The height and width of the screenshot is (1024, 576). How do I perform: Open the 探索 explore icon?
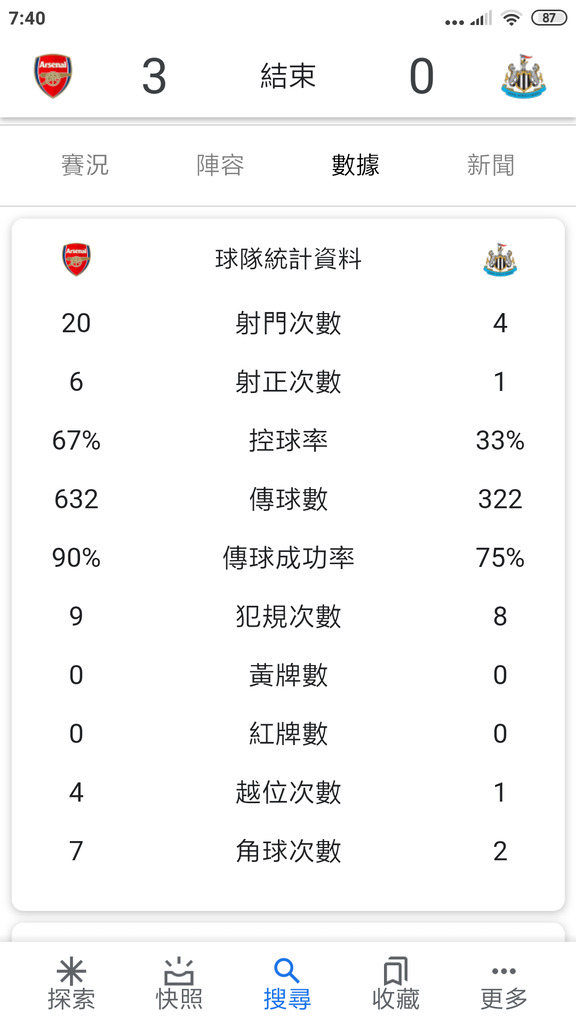coord(71,971)
